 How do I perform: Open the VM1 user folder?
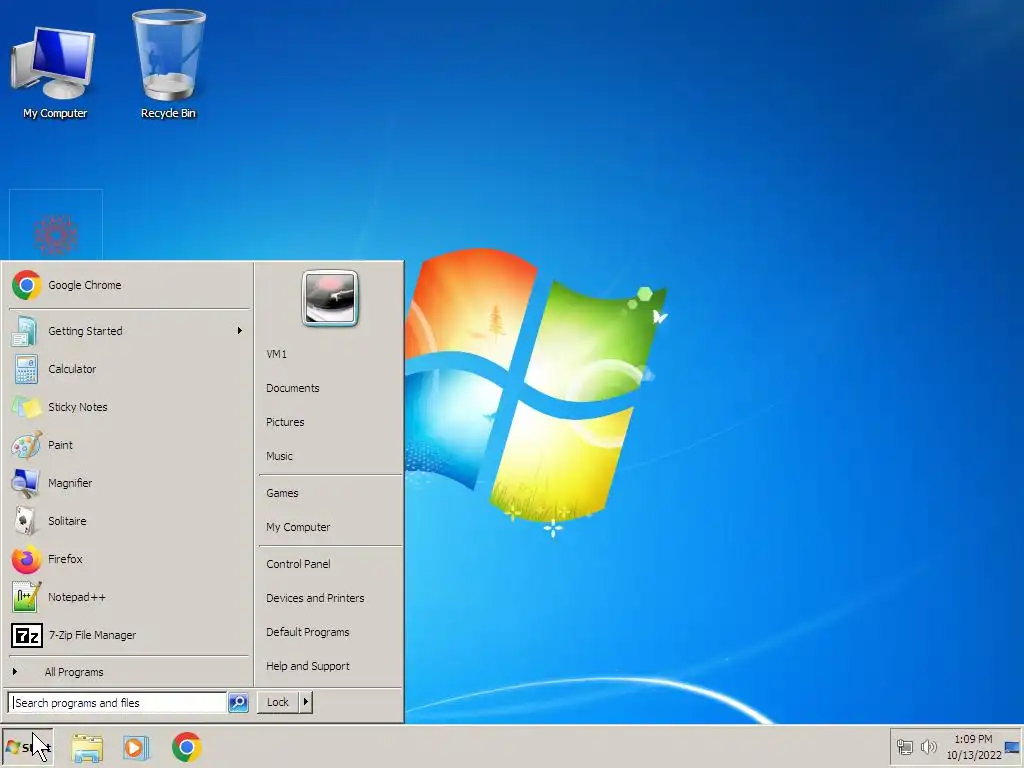tap(330, 354)
